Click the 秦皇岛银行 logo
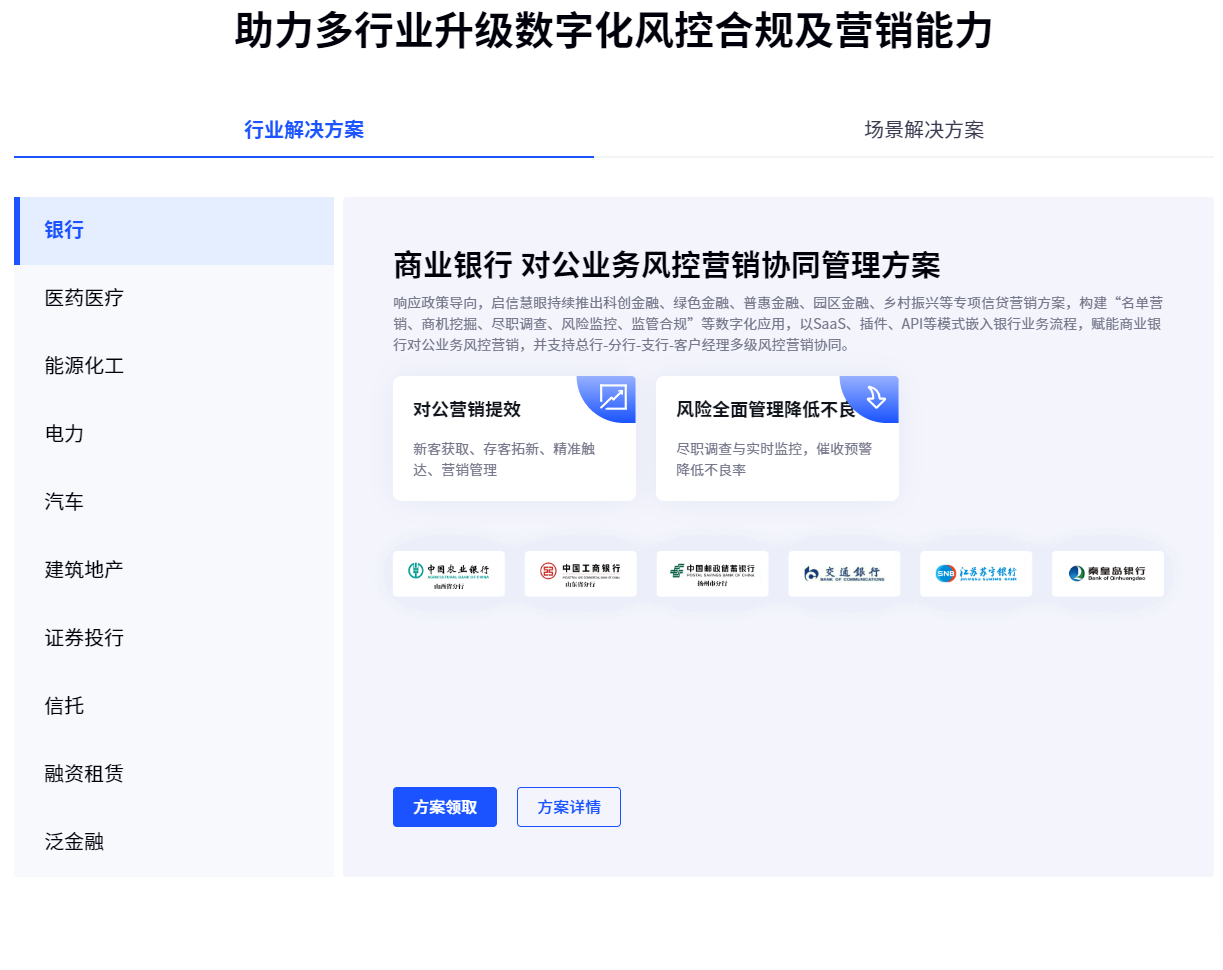1223x970 pixels. (x=1108, y=574)
